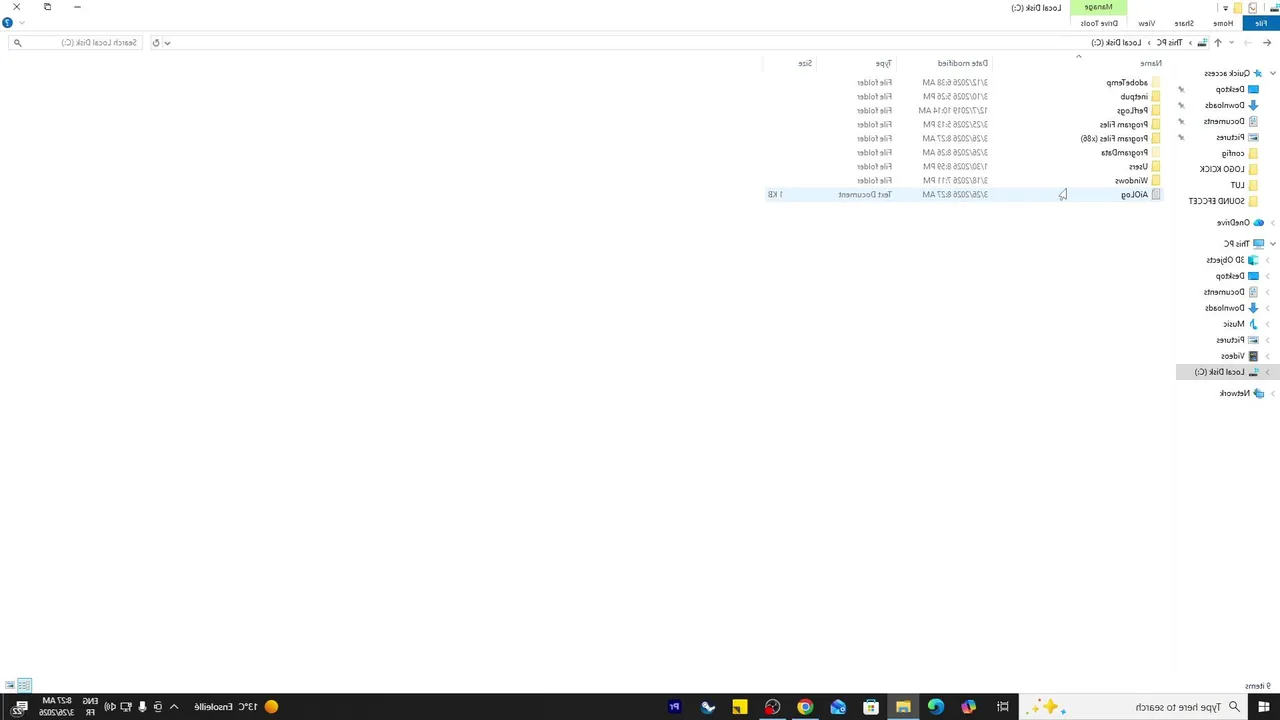
Task: Open Sticky Notes taskbar icon
Action: tap(740, 707)
